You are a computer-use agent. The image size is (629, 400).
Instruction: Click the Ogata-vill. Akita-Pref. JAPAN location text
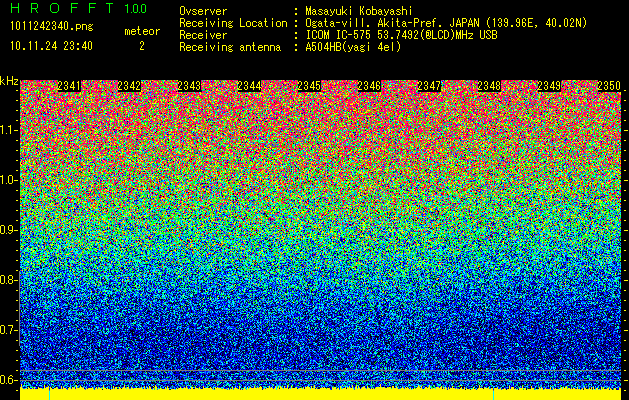[446, 23]
